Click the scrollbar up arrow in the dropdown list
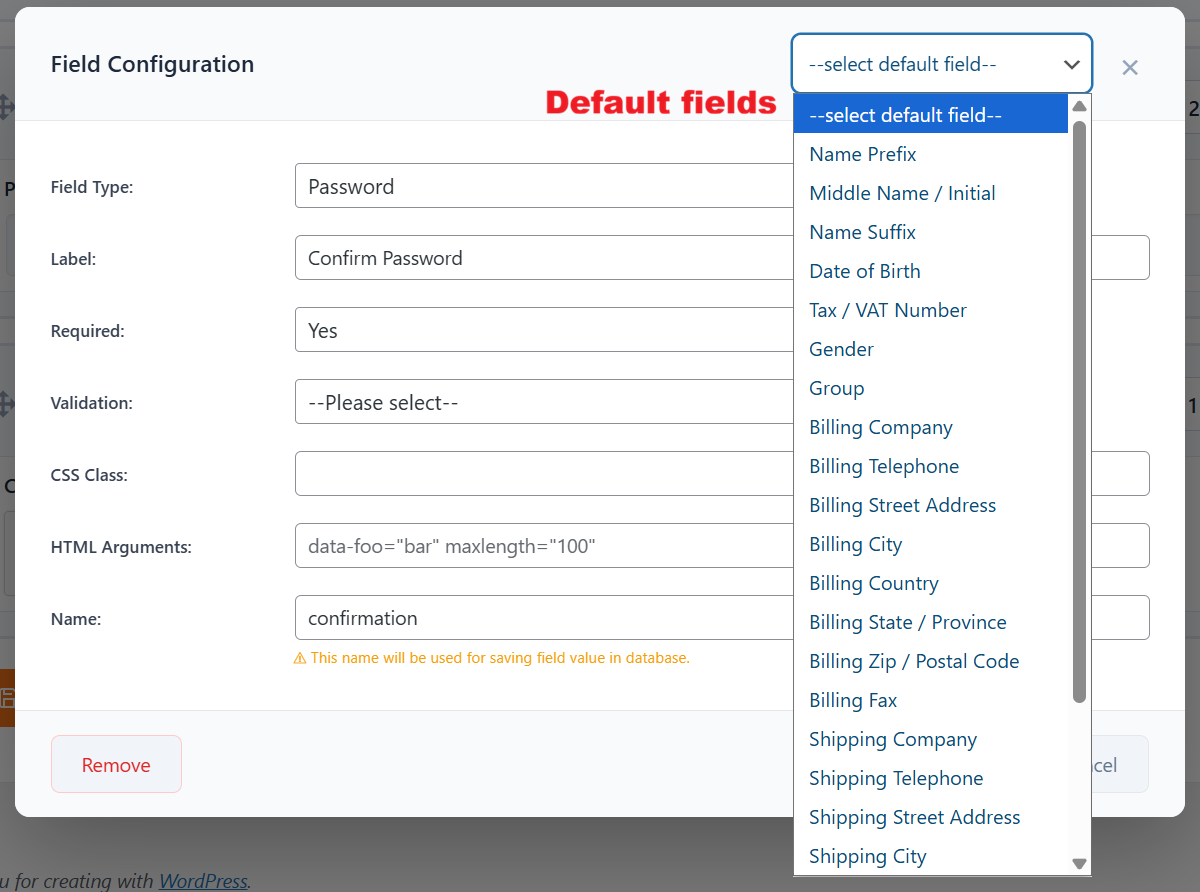This screenshot has height=892, width=1200. [1079, 105]
